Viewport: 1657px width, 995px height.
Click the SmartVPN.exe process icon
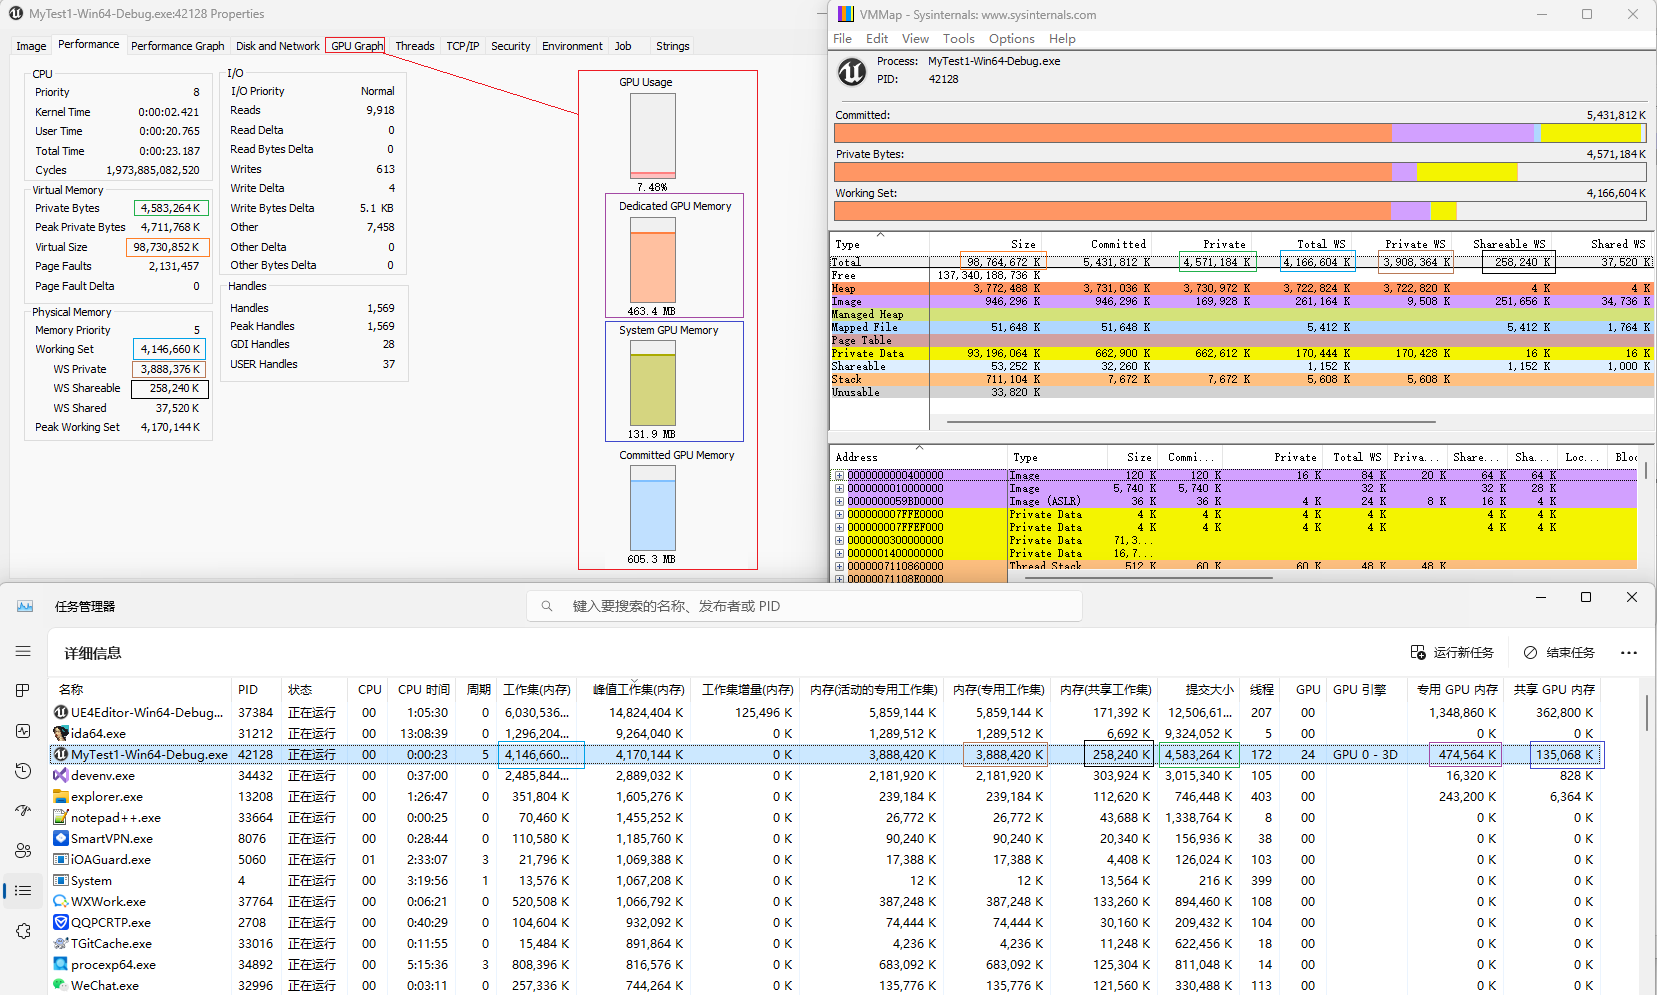pos(61,838)
